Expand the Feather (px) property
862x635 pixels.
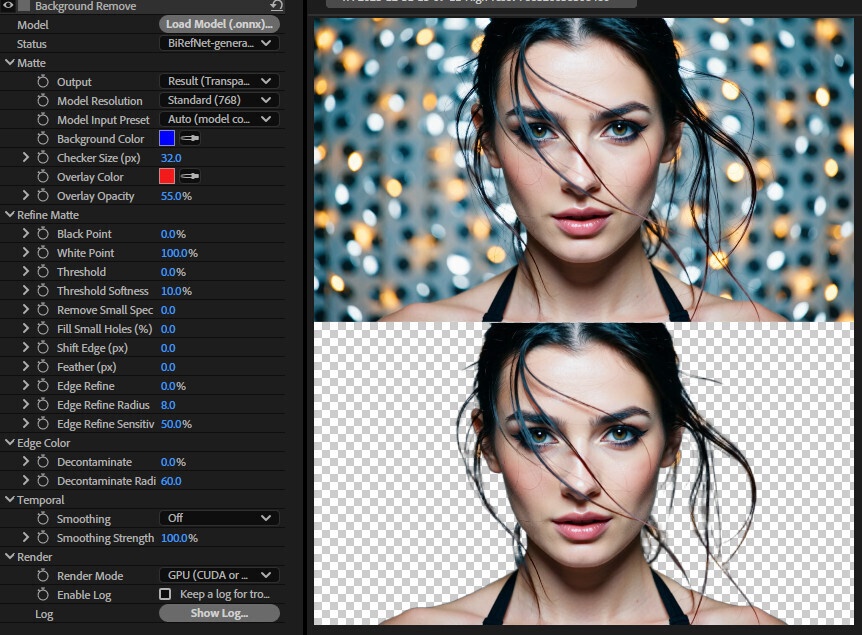point(25,367)
